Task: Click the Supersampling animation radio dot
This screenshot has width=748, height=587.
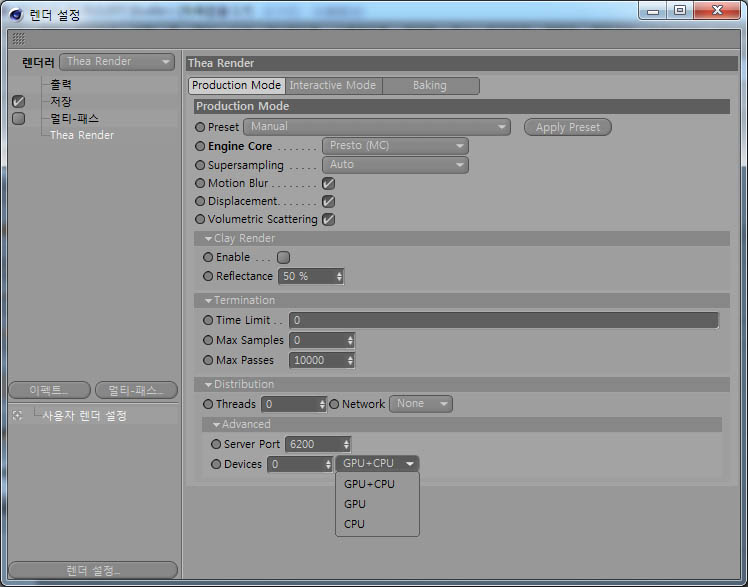Action: click(200, 165)
